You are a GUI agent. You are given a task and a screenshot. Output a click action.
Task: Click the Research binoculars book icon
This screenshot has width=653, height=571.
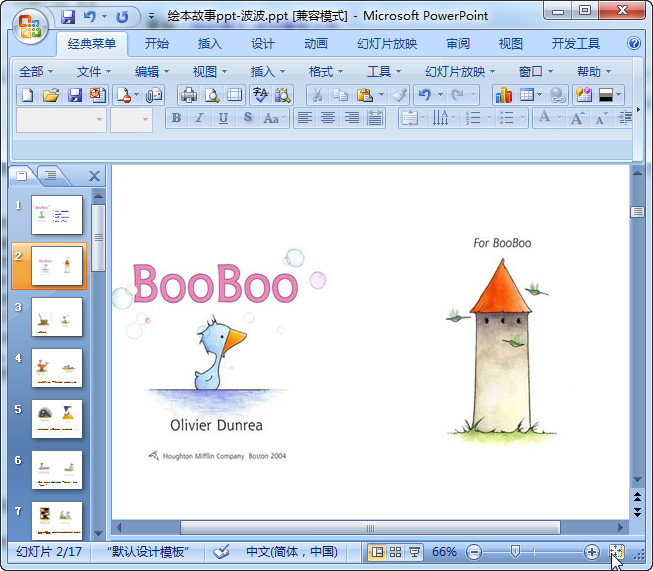coord(283,95)
